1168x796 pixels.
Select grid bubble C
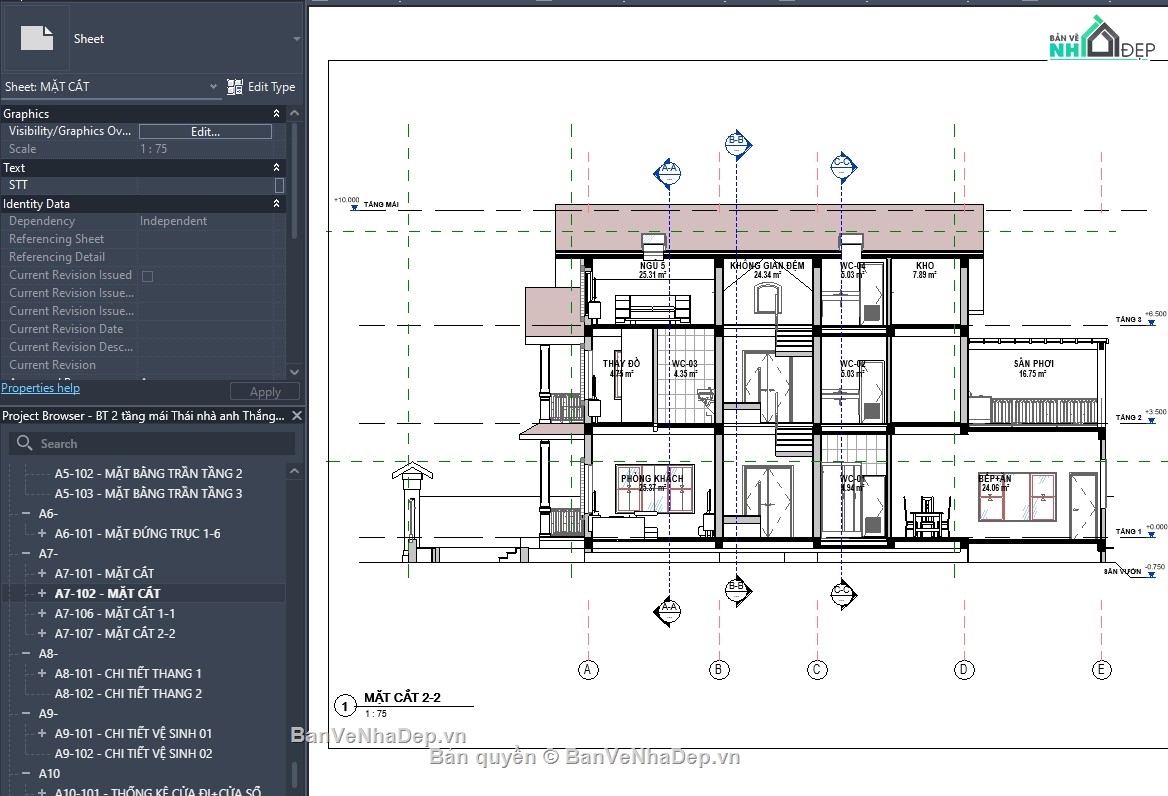(817, 669)
